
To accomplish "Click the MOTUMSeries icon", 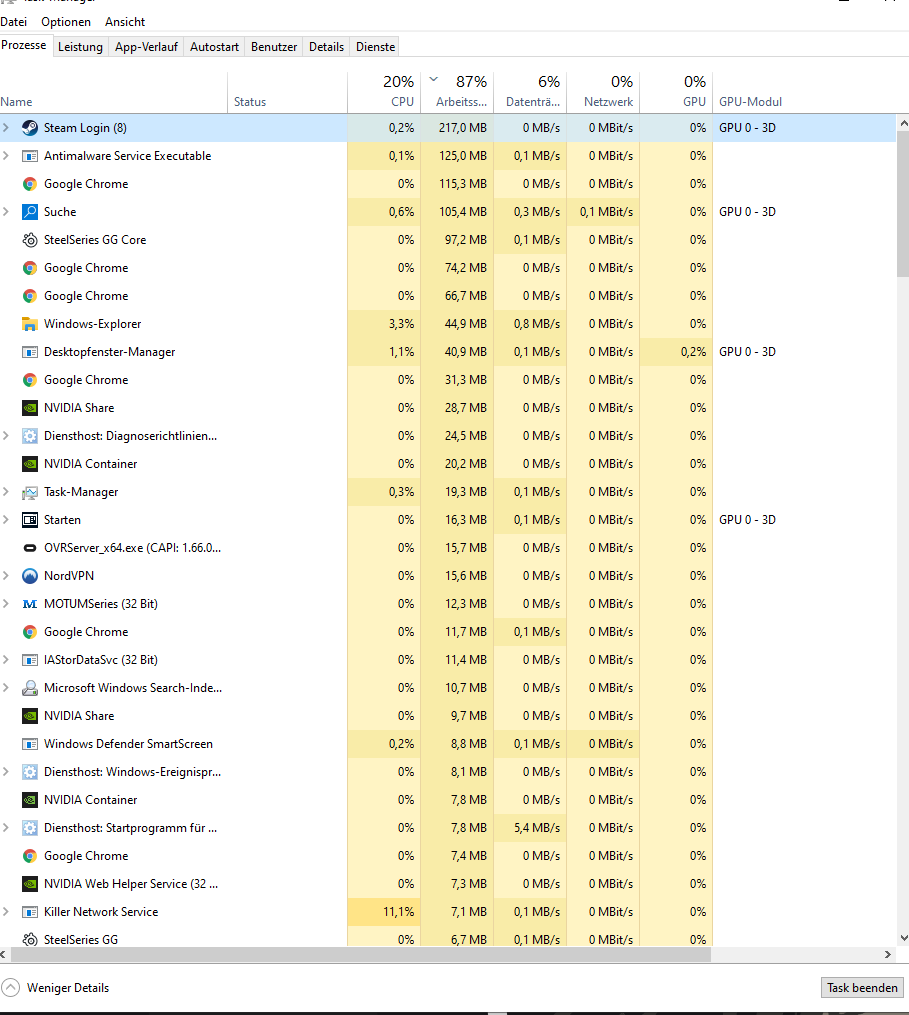I will coord(30,604).
